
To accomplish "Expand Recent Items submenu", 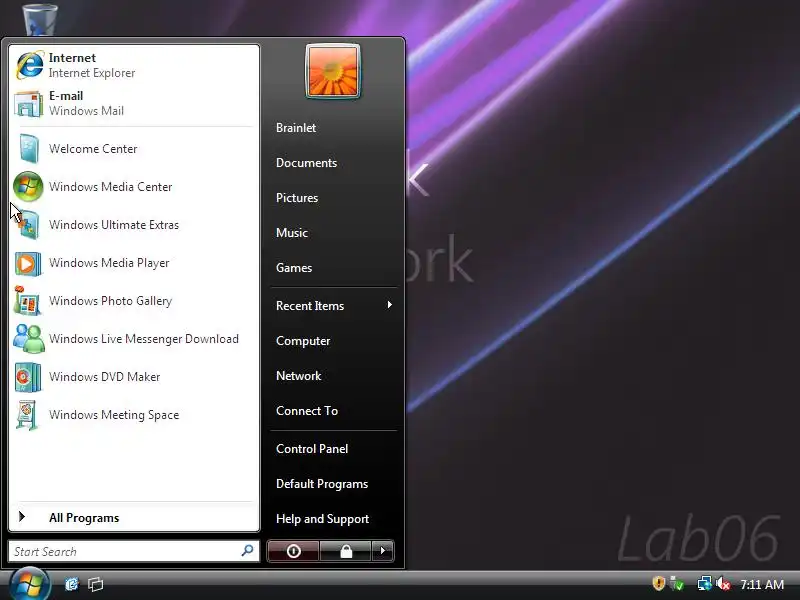I will 333,306.
